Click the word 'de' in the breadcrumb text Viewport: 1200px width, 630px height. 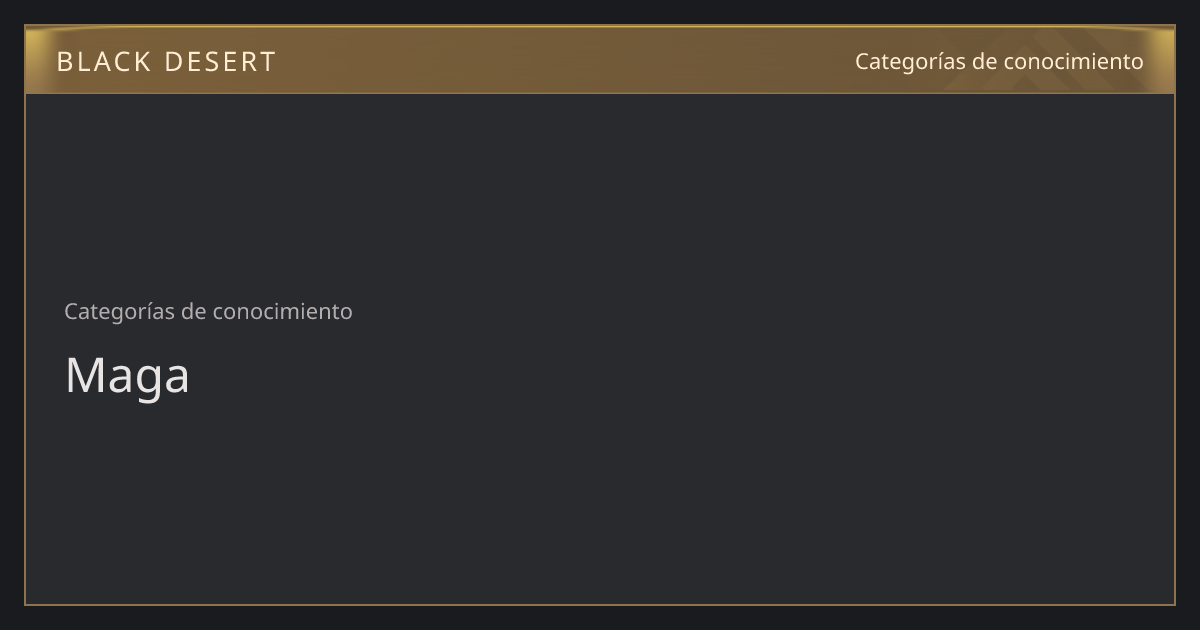tap(193, 311)
